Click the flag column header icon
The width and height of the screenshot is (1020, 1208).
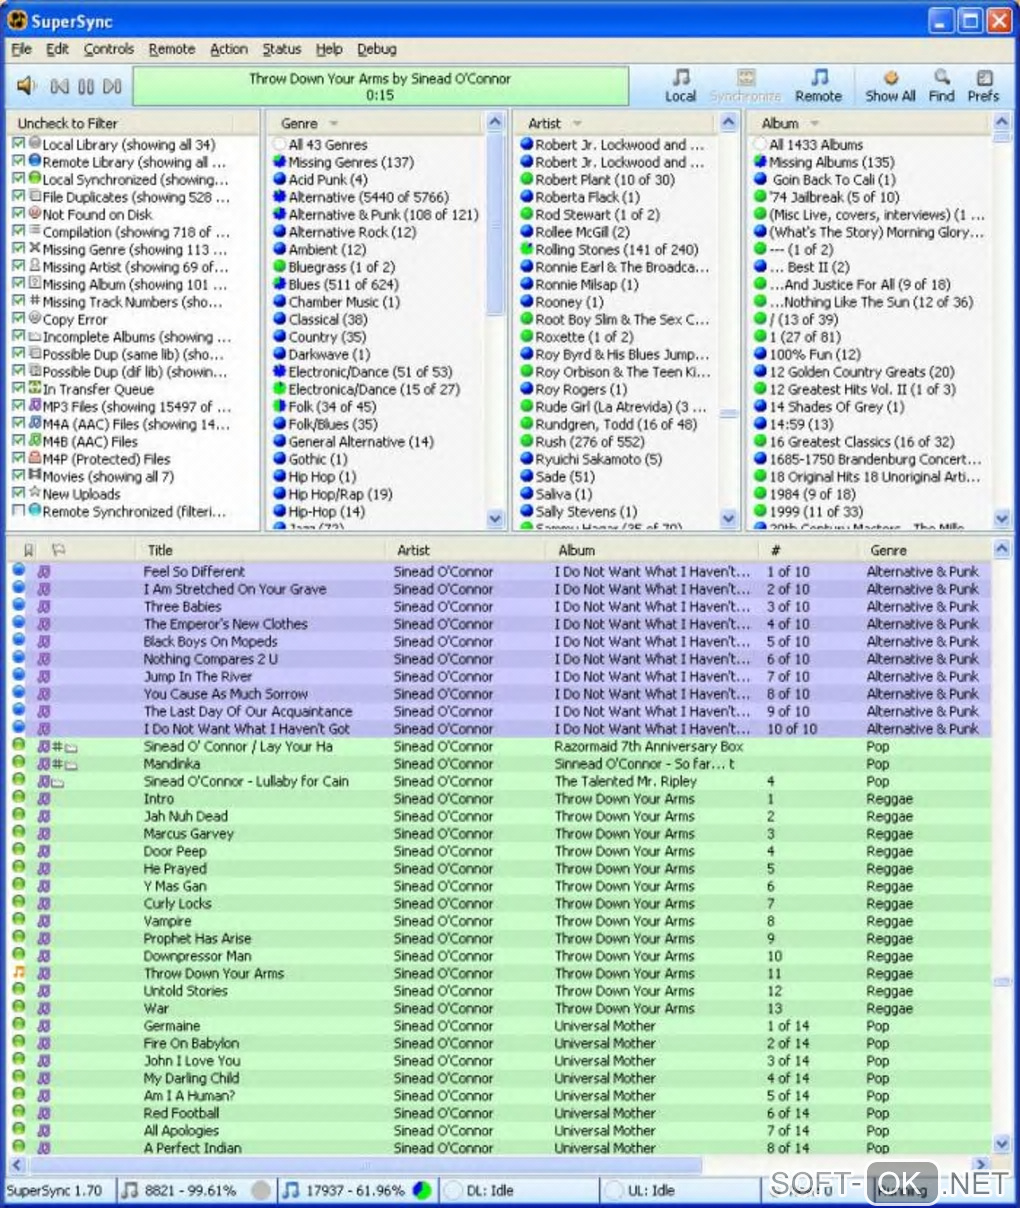[x=59, y=550]
